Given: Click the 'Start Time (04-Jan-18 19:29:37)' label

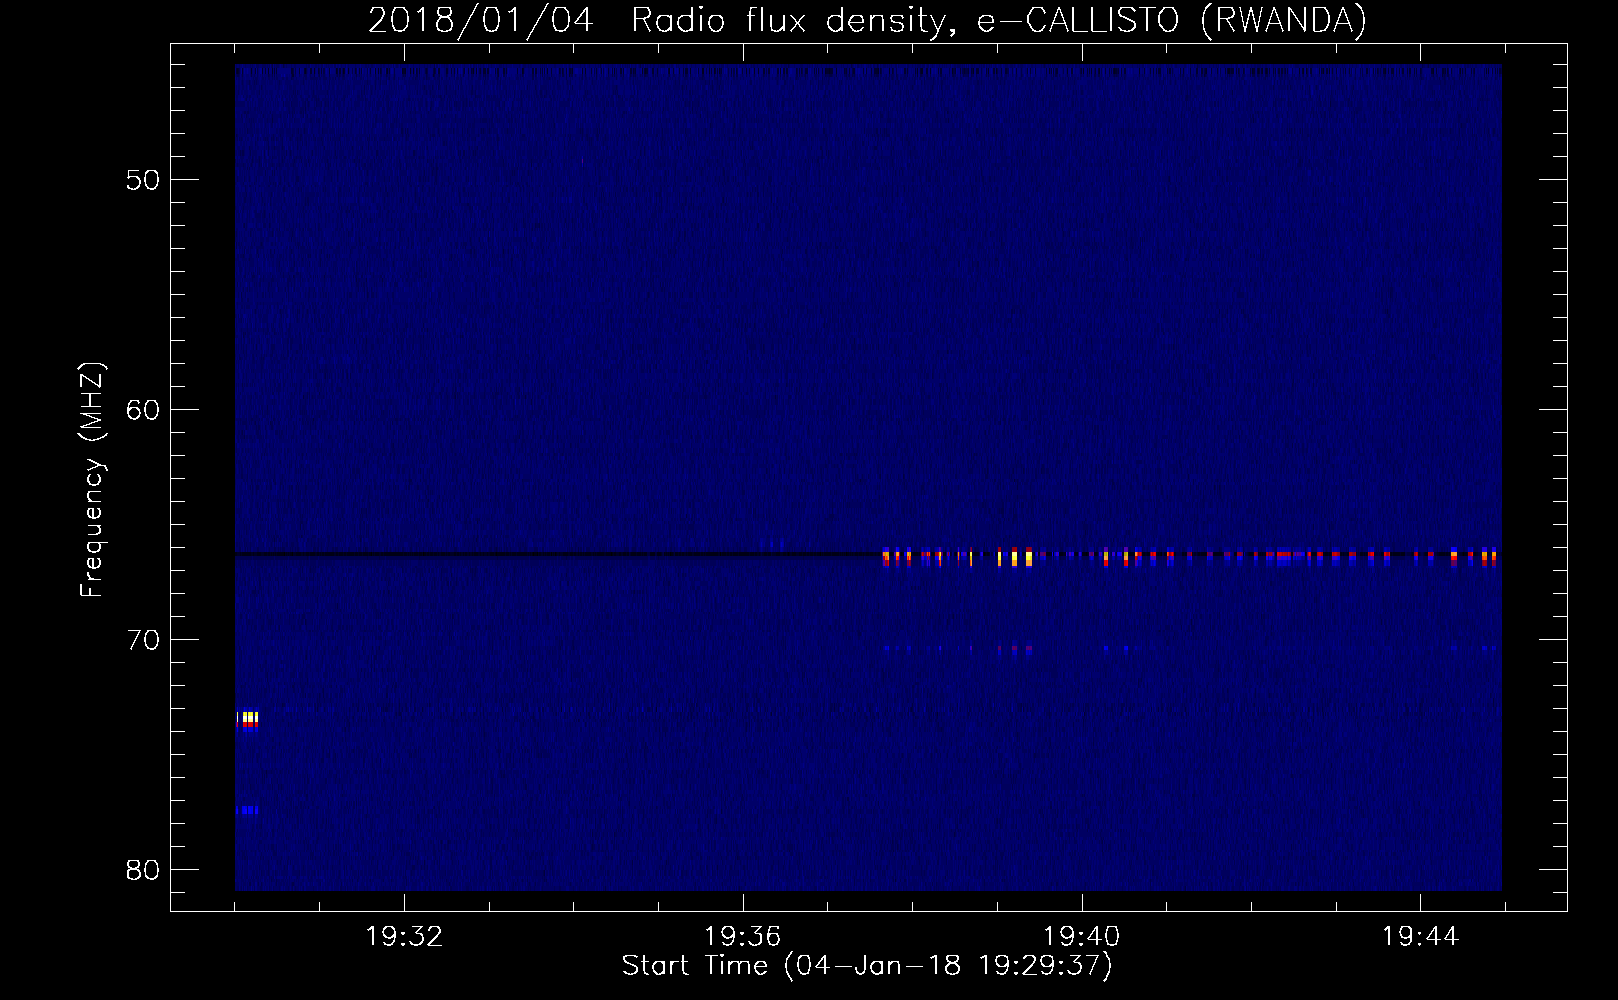Looking at the screenshot, I should (867, 966).
